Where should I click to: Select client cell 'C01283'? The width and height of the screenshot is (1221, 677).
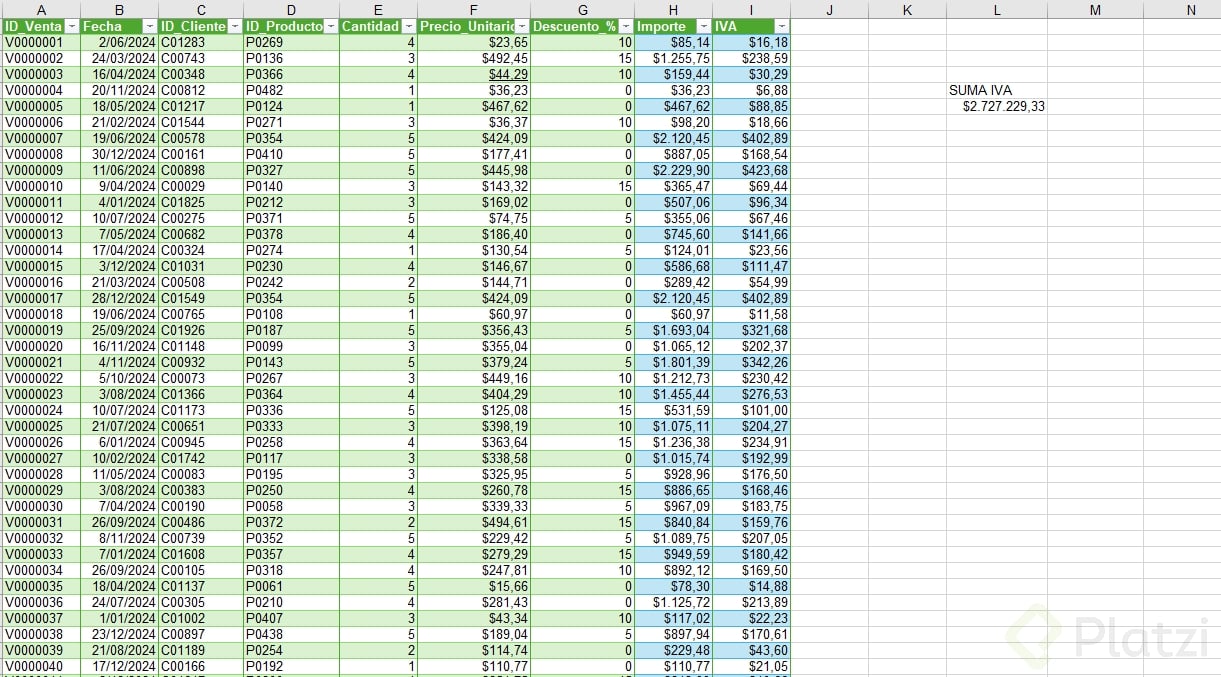tap(200, 43)
